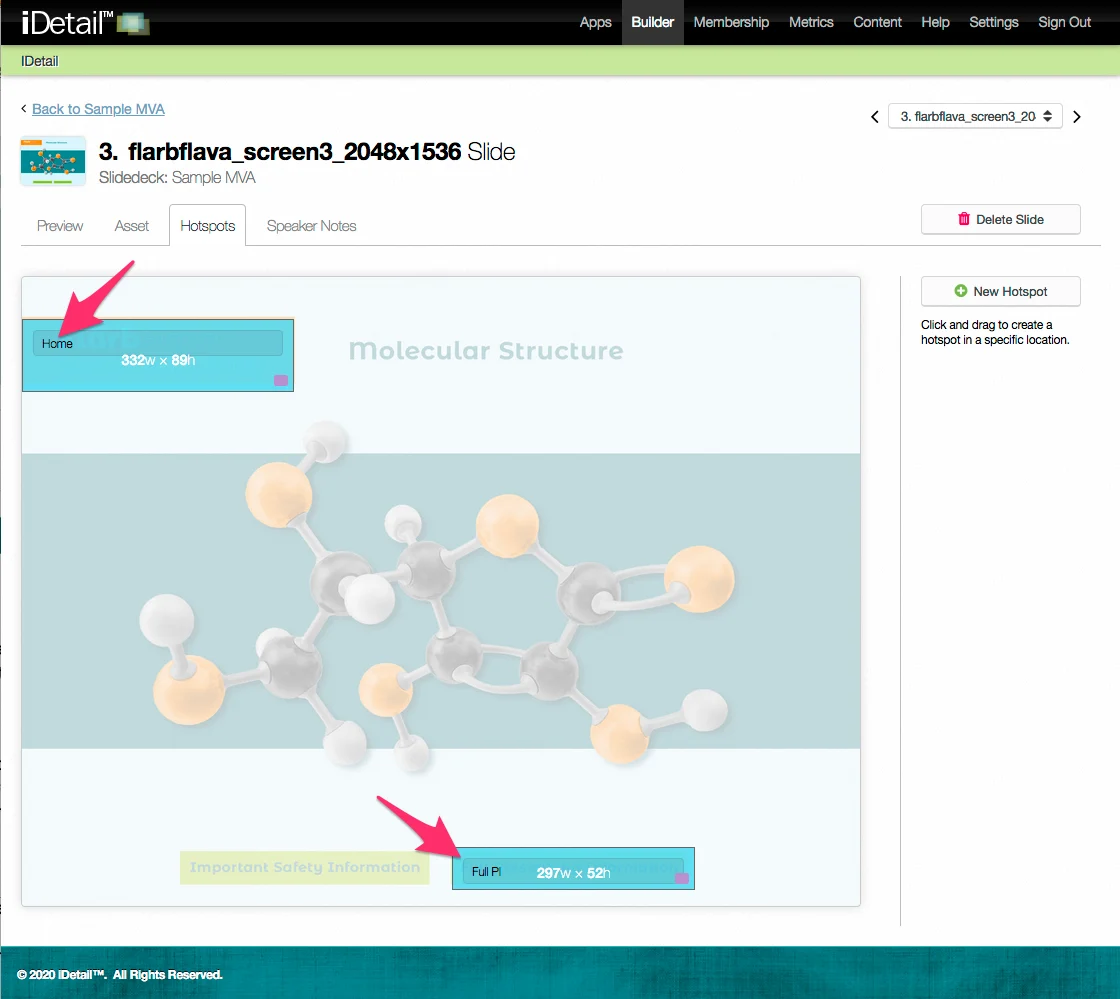Click the small back chevron before Back link
The image size is (1120, 999).
click(24, 109)
